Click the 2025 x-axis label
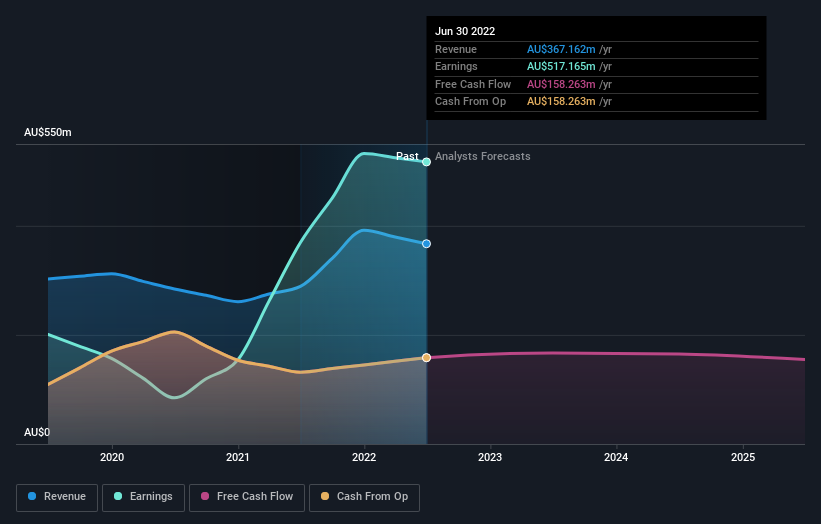Screen dimensions: 821x524 [x=742, y=457]
